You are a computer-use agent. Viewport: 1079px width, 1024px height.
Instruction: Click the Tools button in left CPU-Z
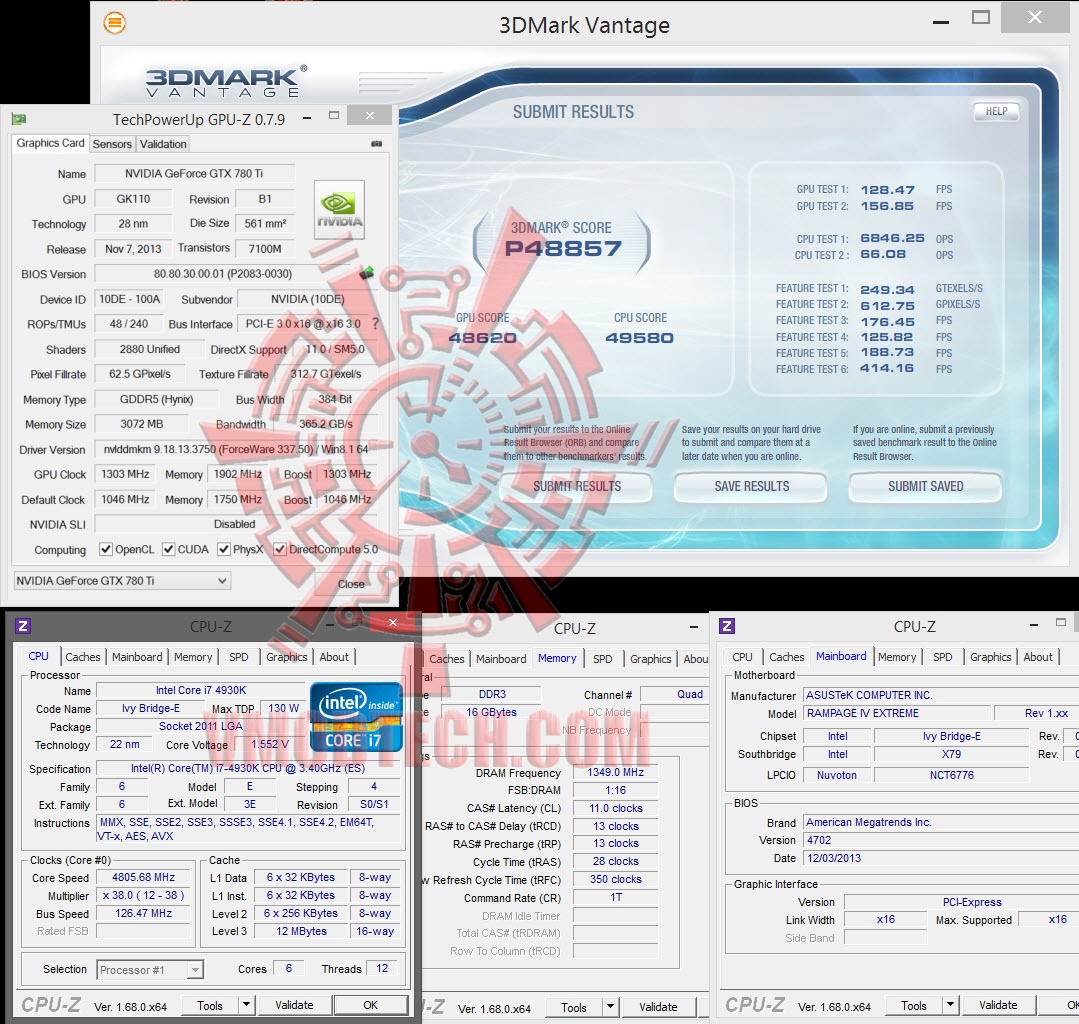(210, 1005)
